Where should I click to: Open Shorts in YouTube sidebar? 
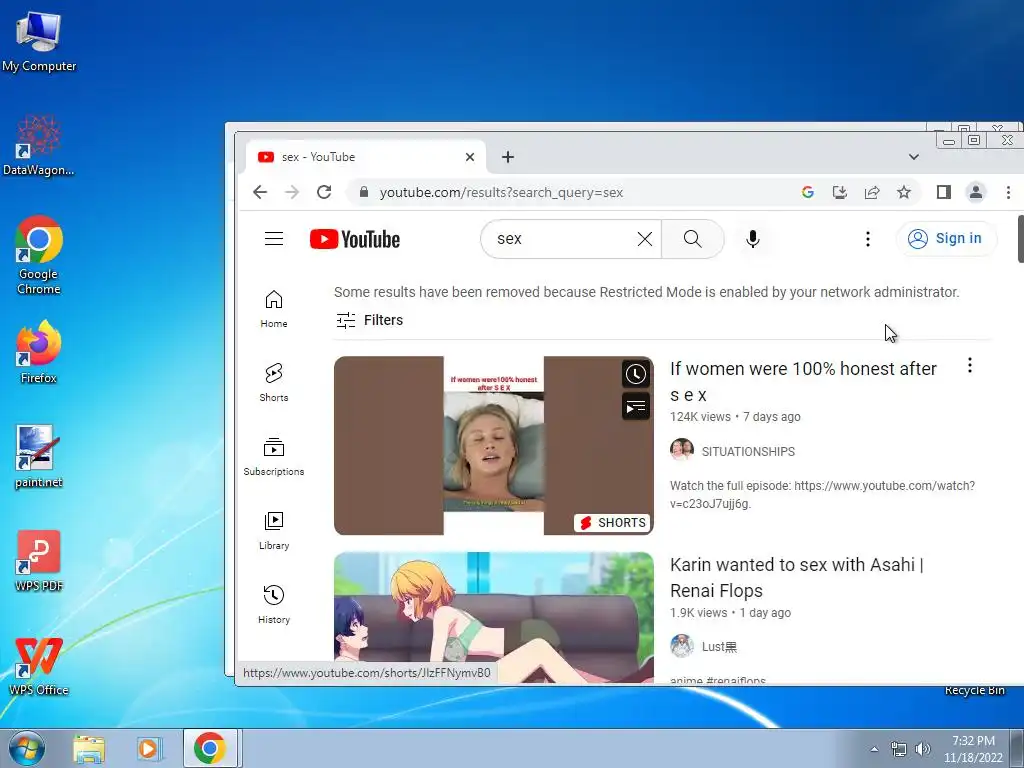point(274,383)
